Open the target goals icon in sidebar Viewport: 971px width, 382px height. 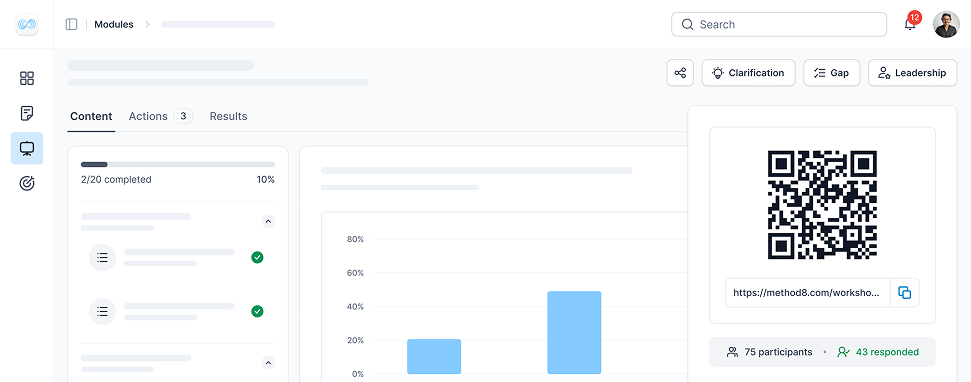pyautogui.click(x=27, y=183)
